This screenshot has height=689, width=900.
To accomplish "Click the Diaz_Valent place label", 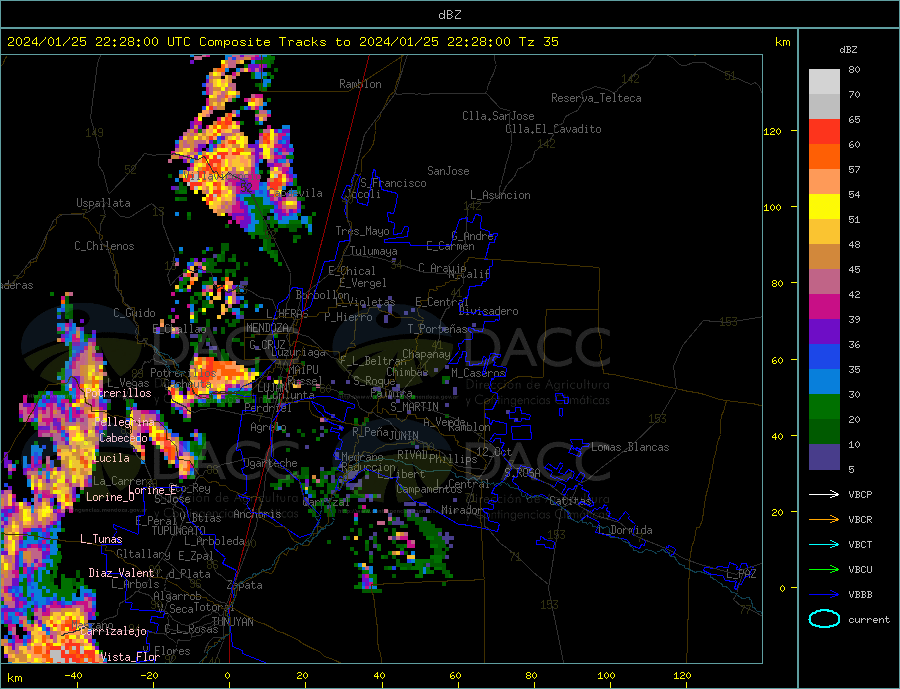I will coord(121,573).
